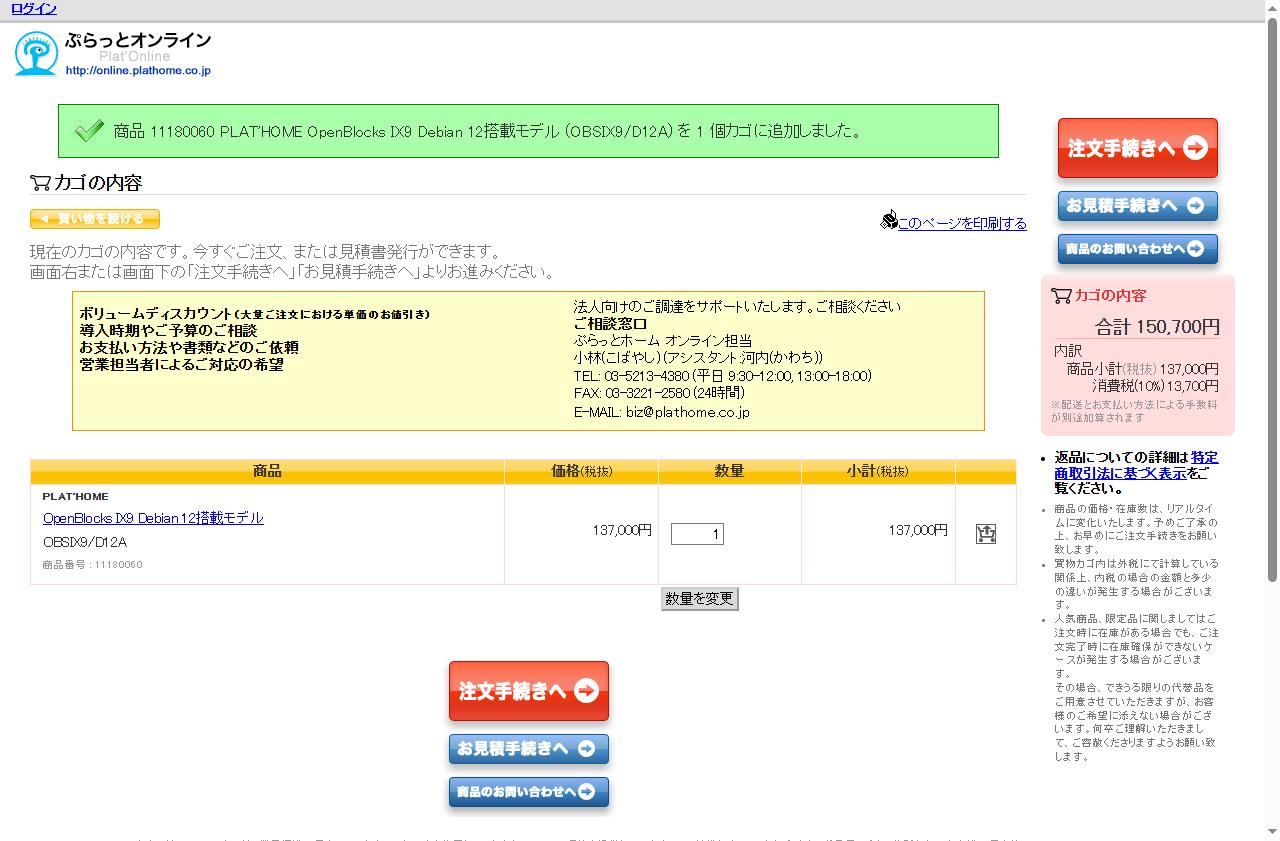Click the 商品小計(税抜) 137,000円 line

point(1142,369)
